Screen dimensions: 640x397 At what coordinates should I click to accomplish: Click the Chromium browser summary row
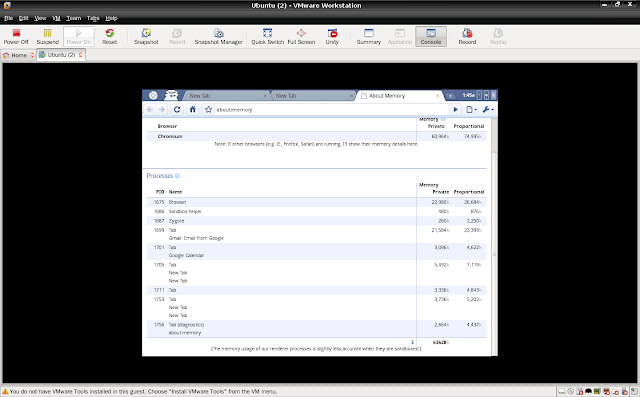tap(316, 136)
